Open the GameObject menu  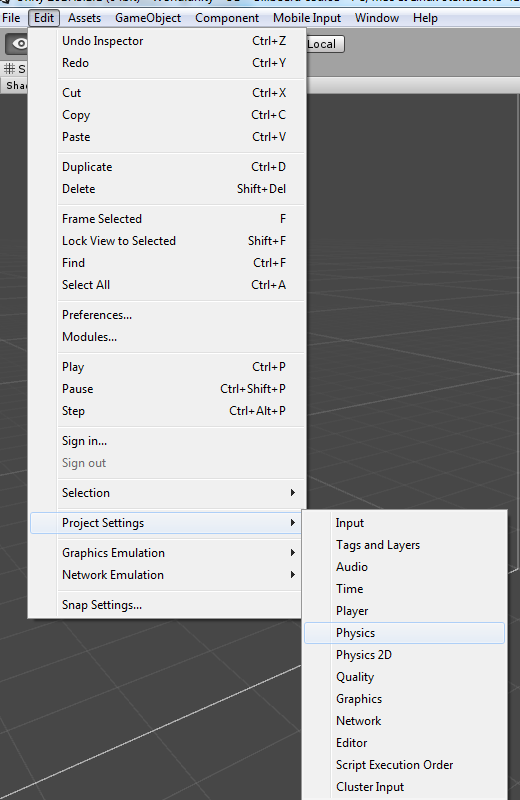tap(148, 18)
